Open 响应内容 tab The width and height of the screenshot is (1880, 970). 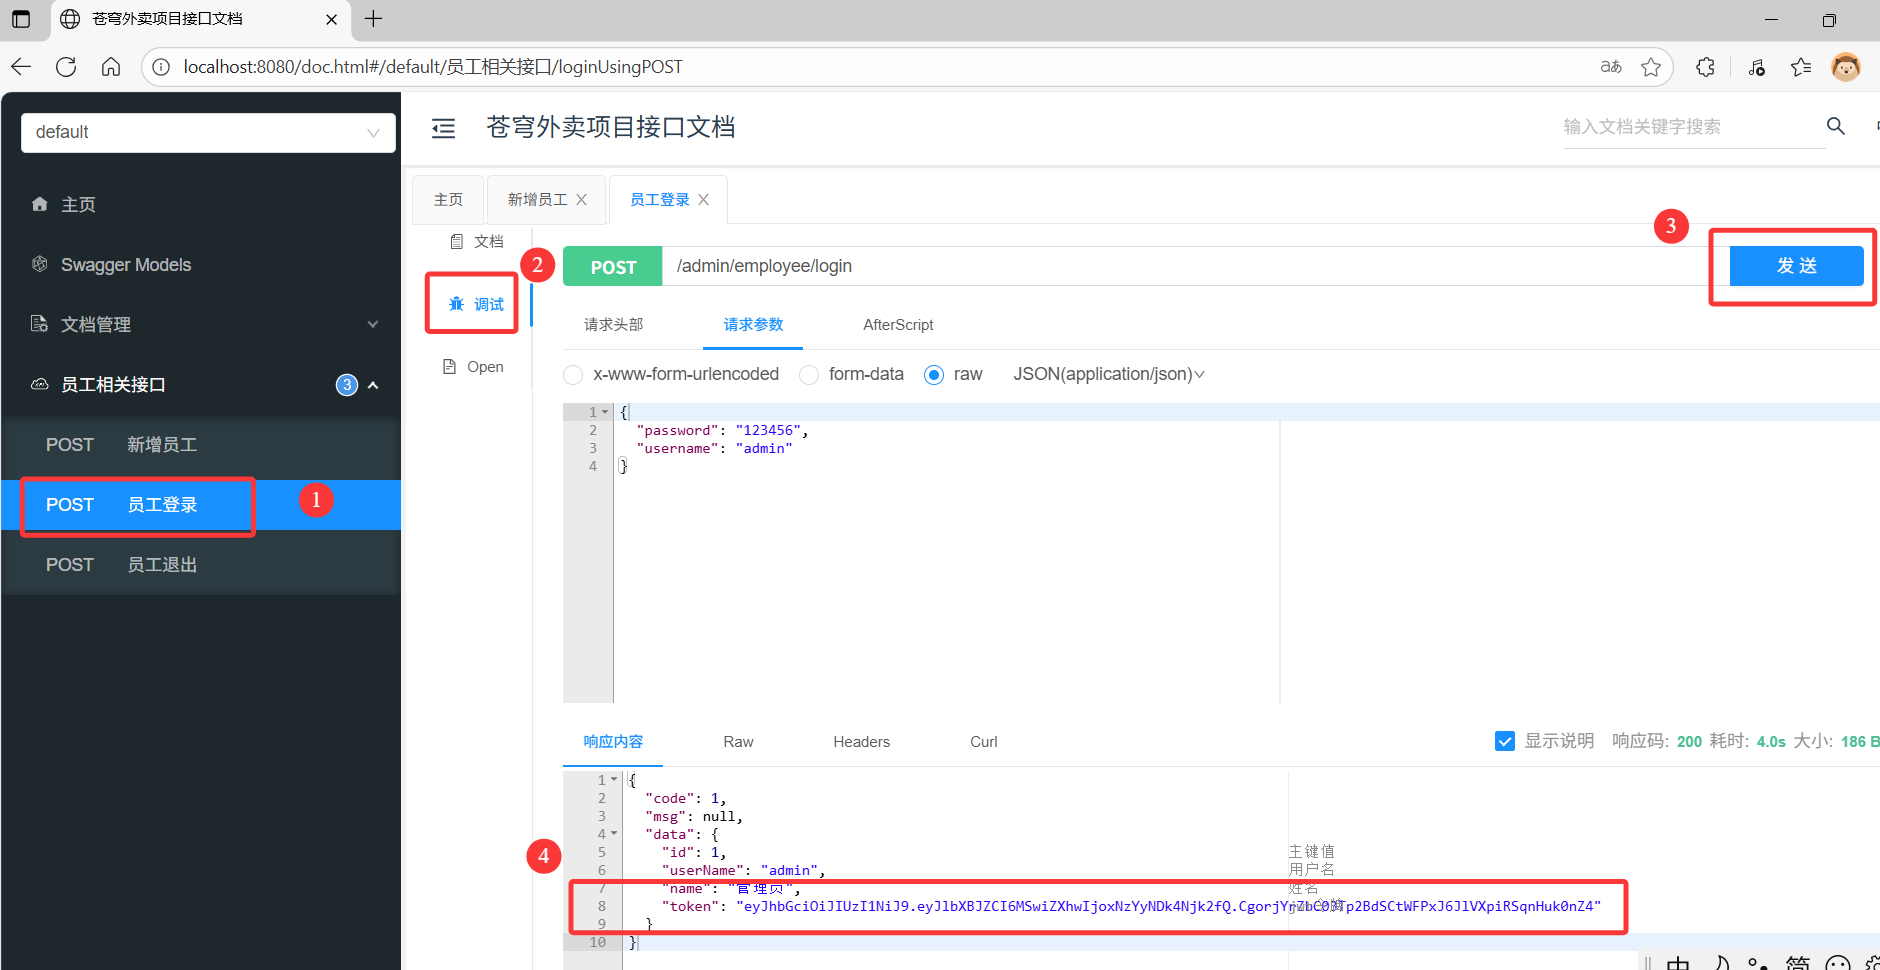613,742
